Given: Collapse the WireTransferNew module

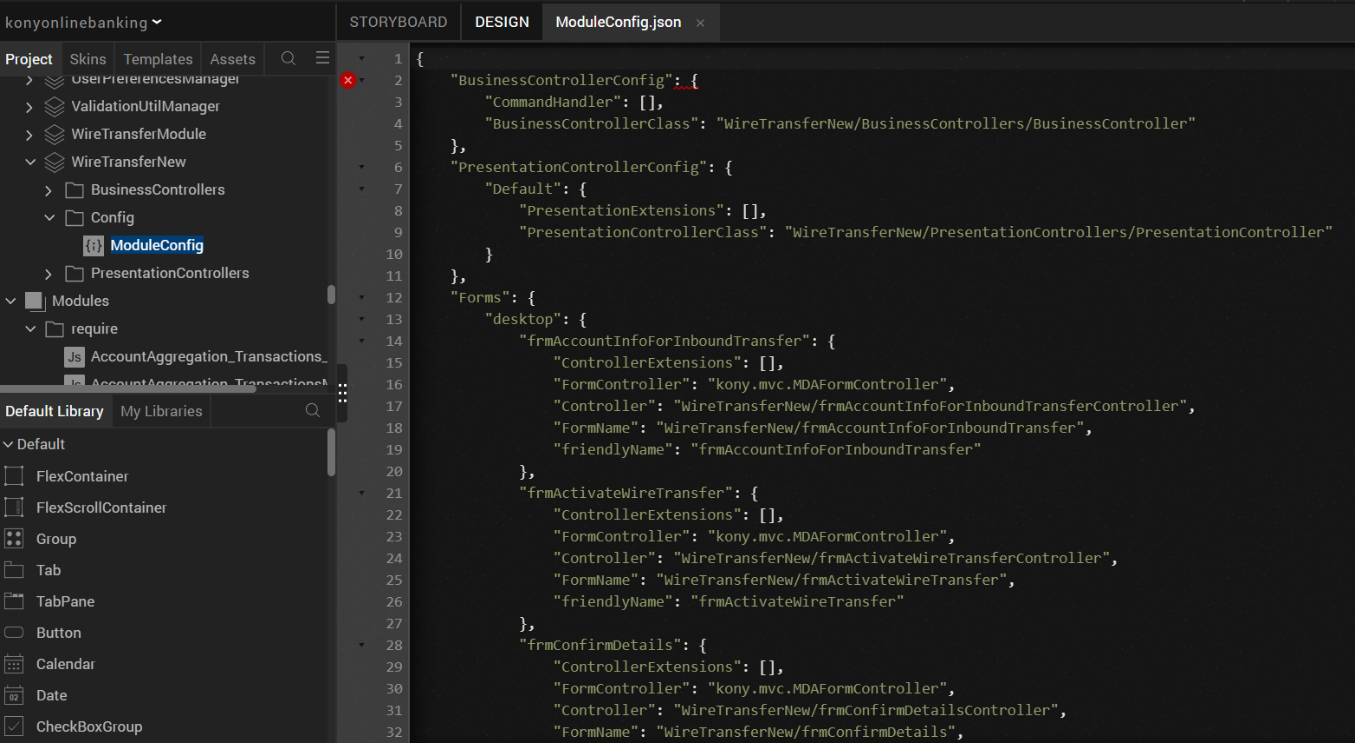Looking at the screenshot, I should pos(29,162).
